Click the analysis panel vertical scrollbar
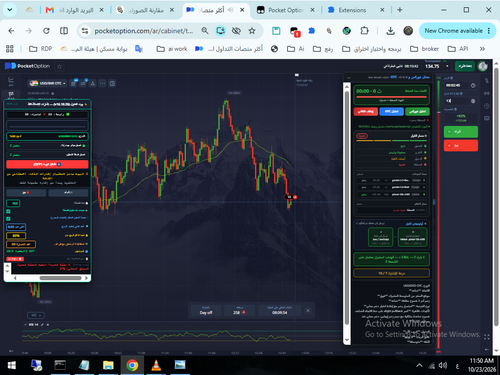The image size is (500, 375). 347,207
